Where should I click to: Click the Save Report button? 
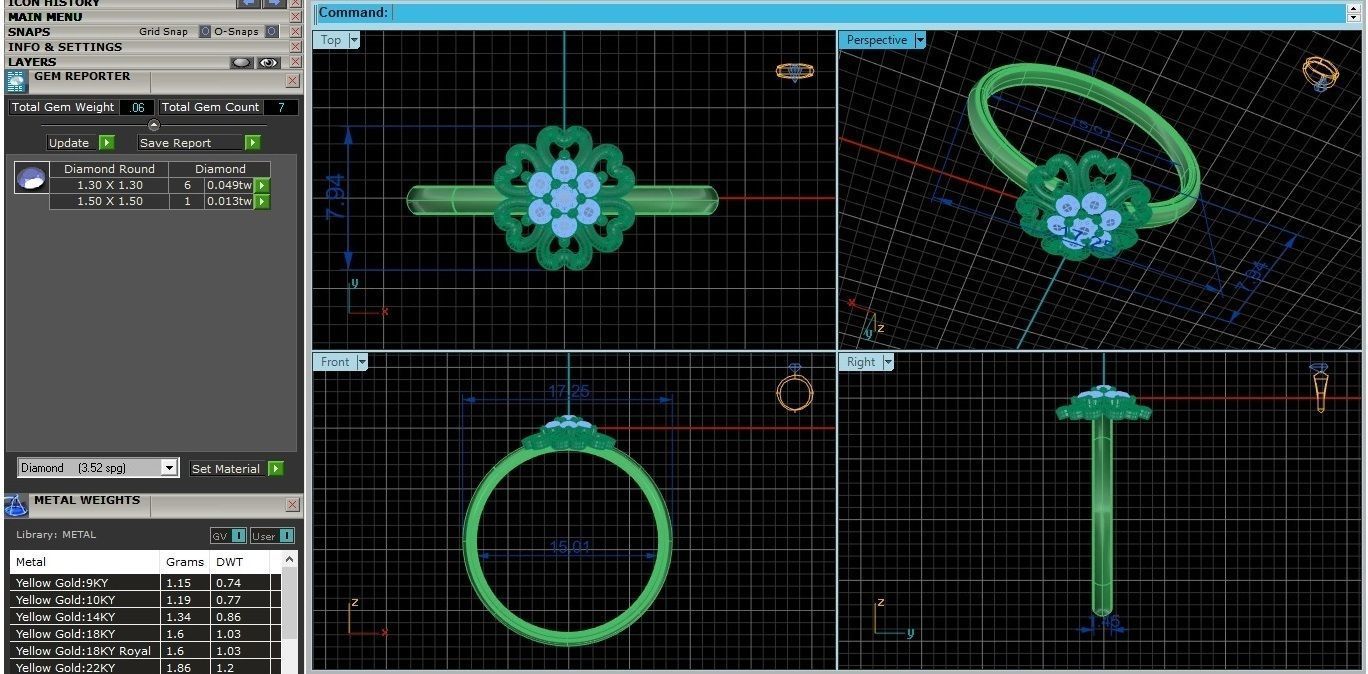tap(190, 143)
